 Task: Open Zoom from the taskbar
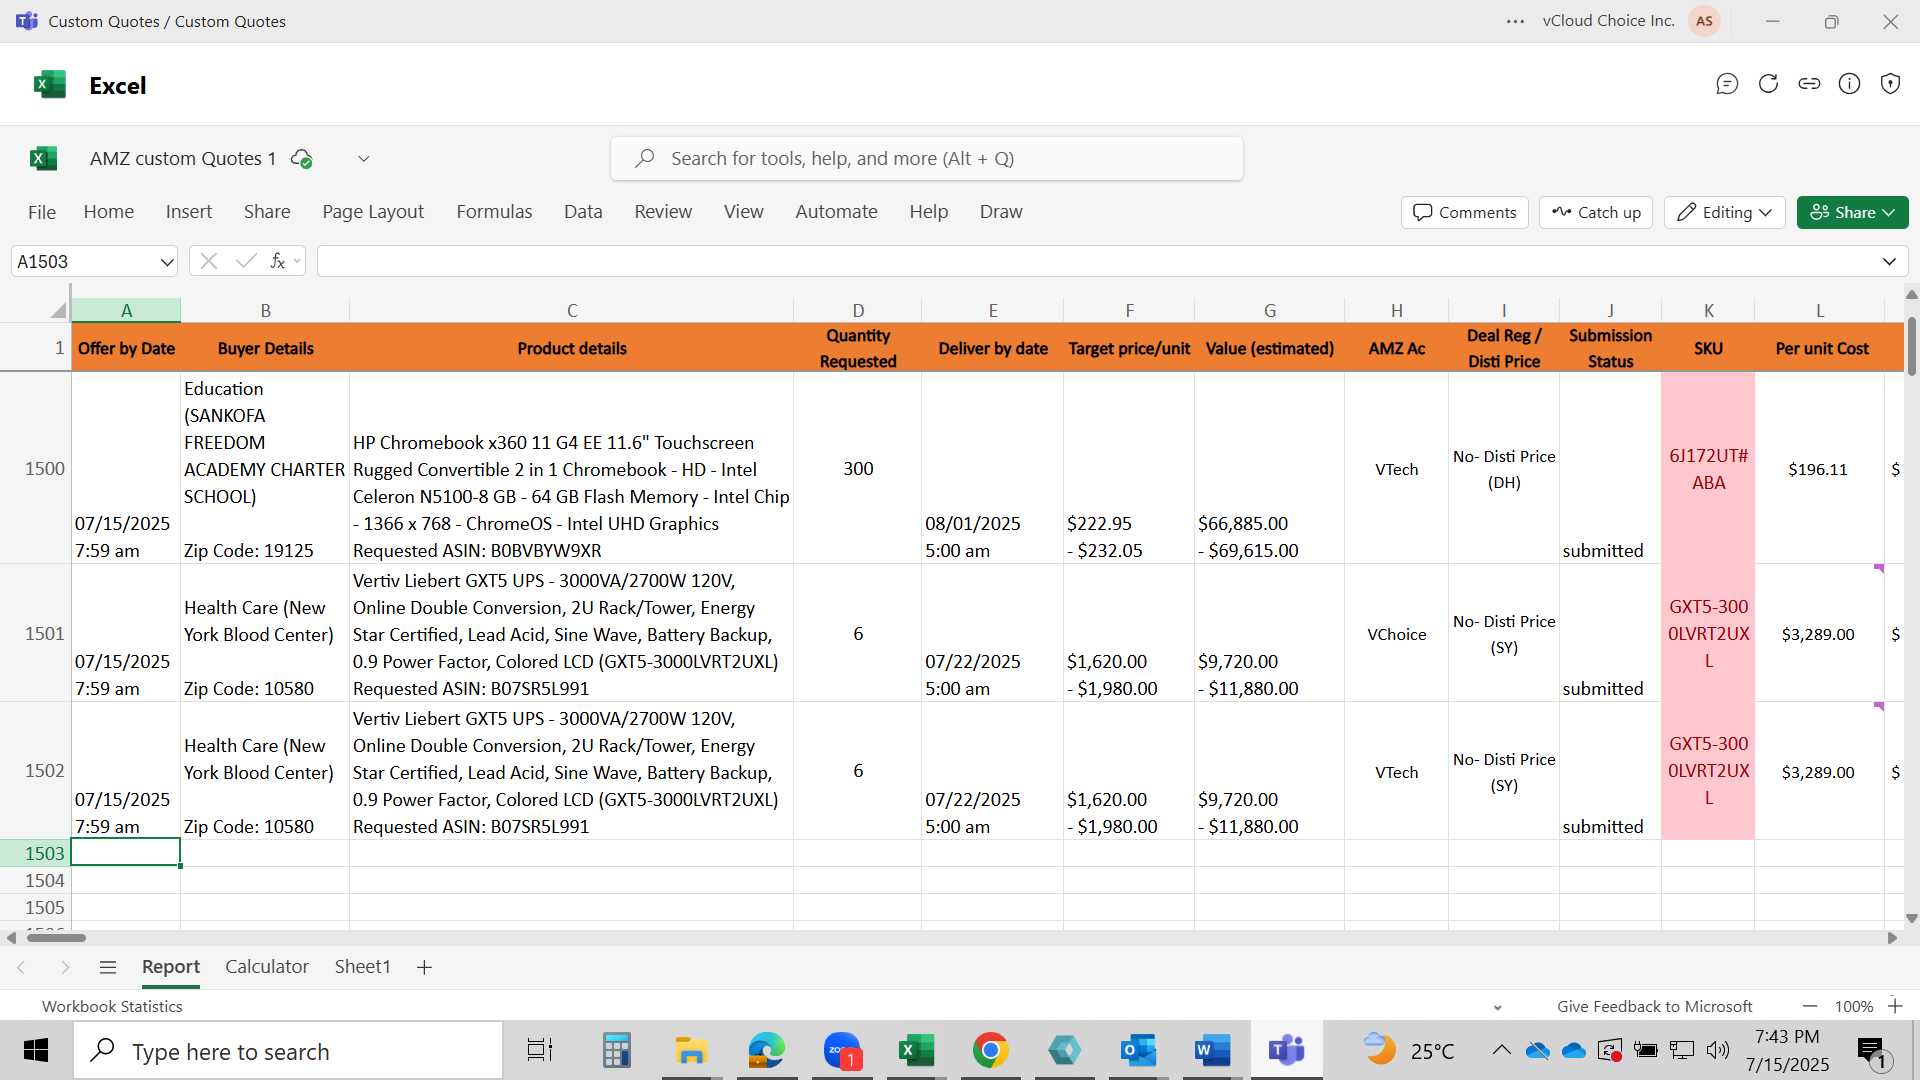[x=842, y=1051]
